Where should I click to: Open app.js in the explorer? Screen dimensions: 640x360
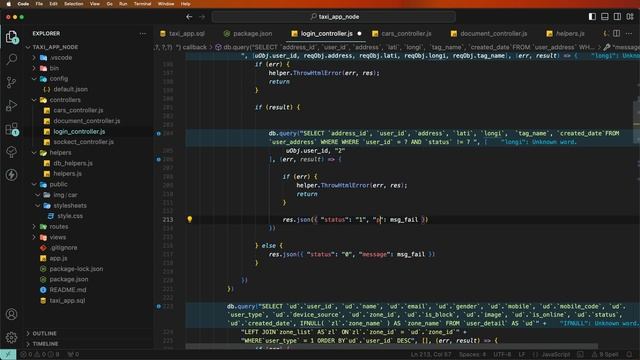coord(58,258)
